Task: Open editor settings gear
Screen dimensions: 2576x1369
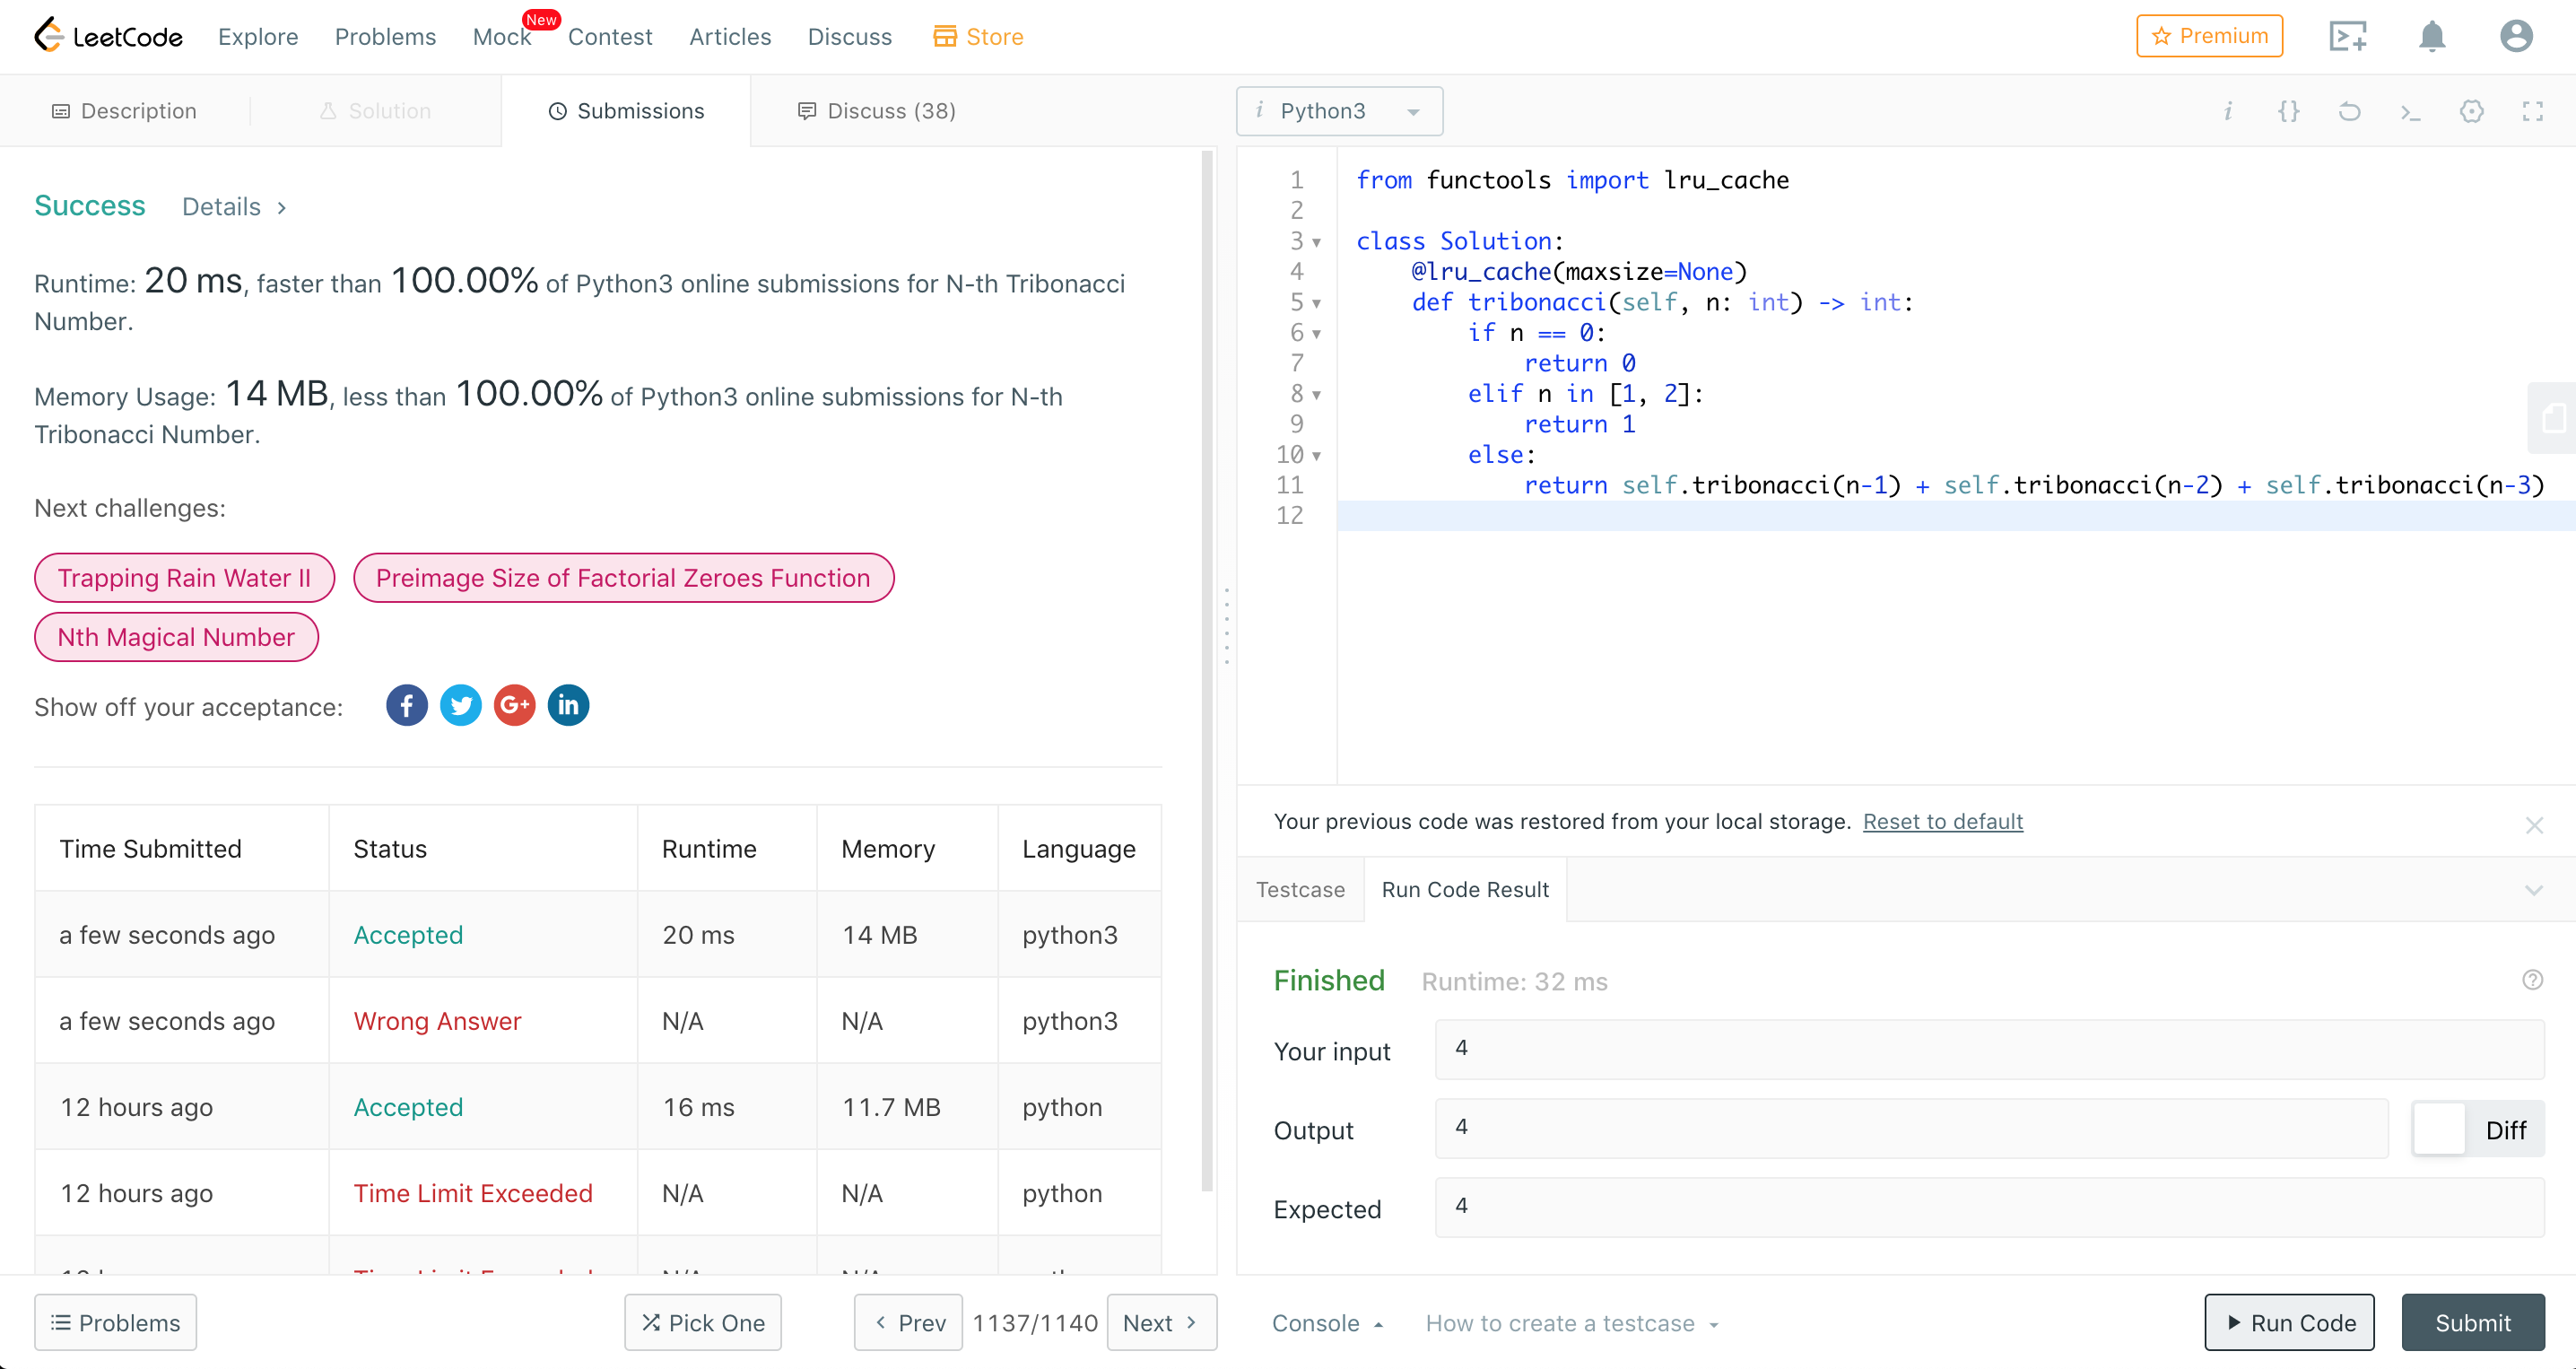Action: [x=2471, y=111]
